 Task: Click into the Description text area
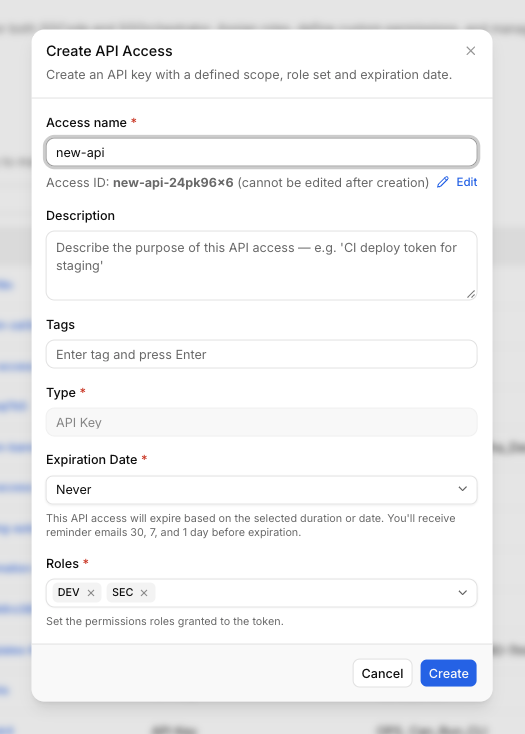coord(262,265)
